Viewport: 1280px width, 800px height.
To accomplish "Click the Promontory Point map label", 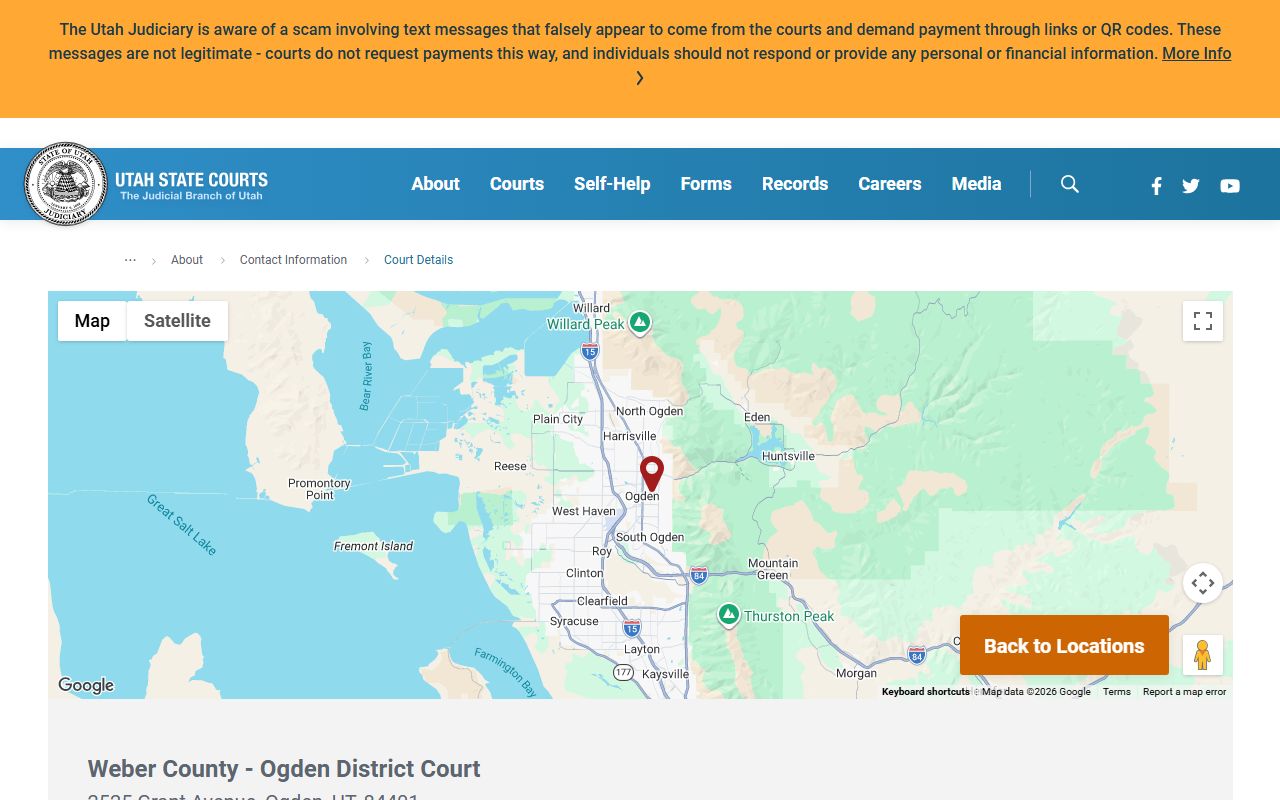I will [320, 489].
